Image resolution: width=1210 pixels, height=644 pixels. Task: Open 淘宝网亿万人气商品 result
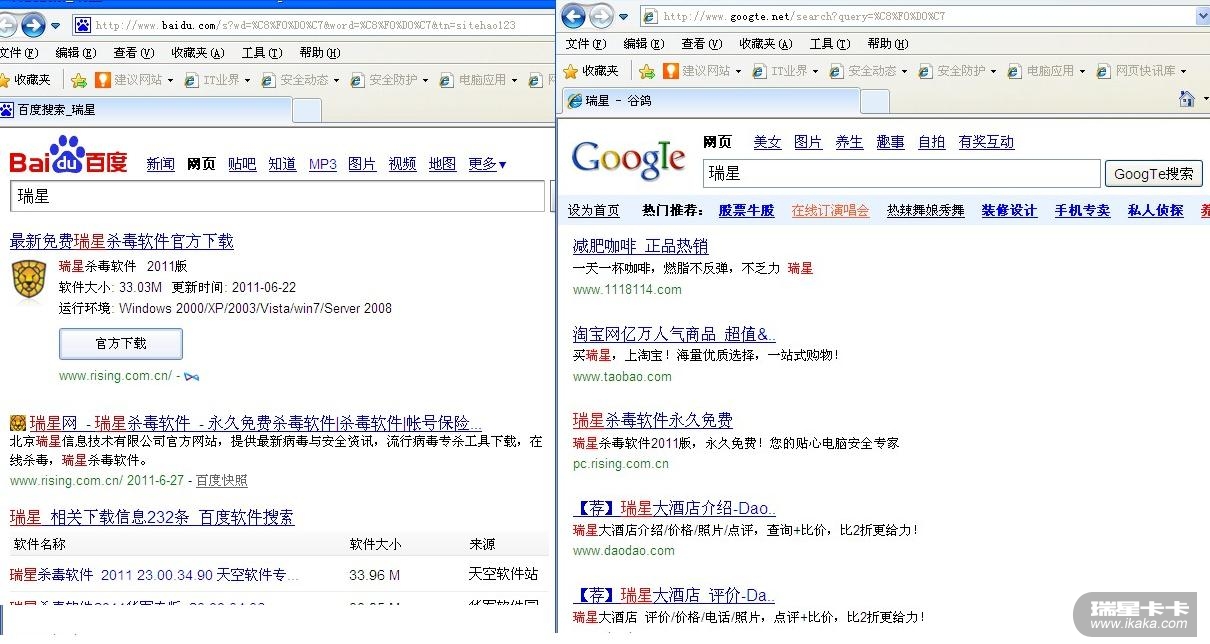(674, 334)
